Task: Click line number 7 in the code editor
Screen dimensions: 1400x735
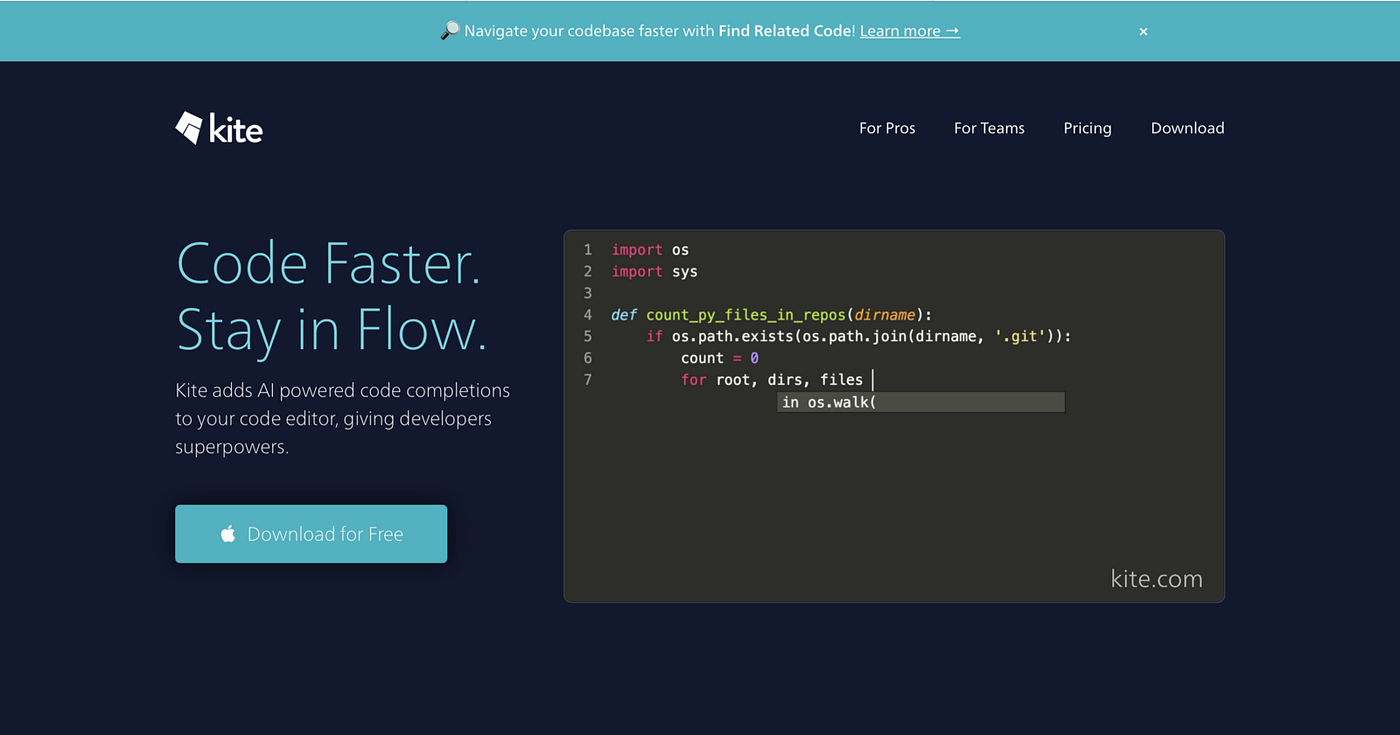Action: coord(587,379)
